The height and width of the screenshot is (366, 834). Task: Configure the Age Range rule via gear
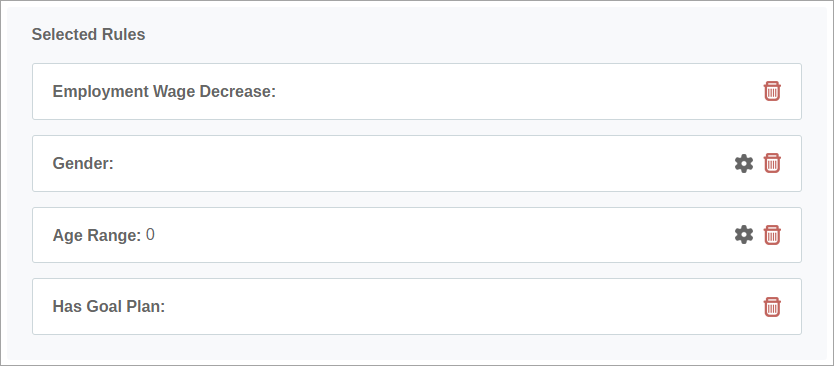pos(744,235)
